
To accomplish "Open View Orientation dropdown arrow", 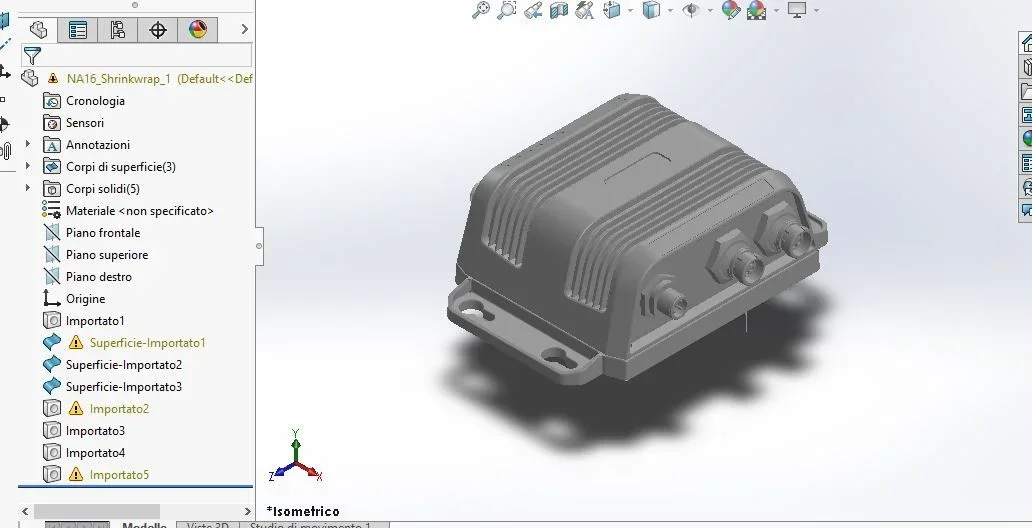I will [630, 11].
